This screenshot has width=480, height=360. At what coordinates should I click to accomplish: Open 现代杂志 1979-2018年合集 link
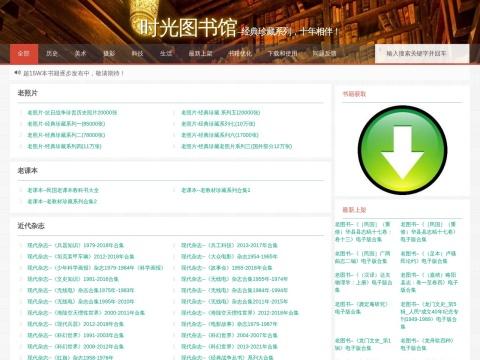(x=75, y=245)
